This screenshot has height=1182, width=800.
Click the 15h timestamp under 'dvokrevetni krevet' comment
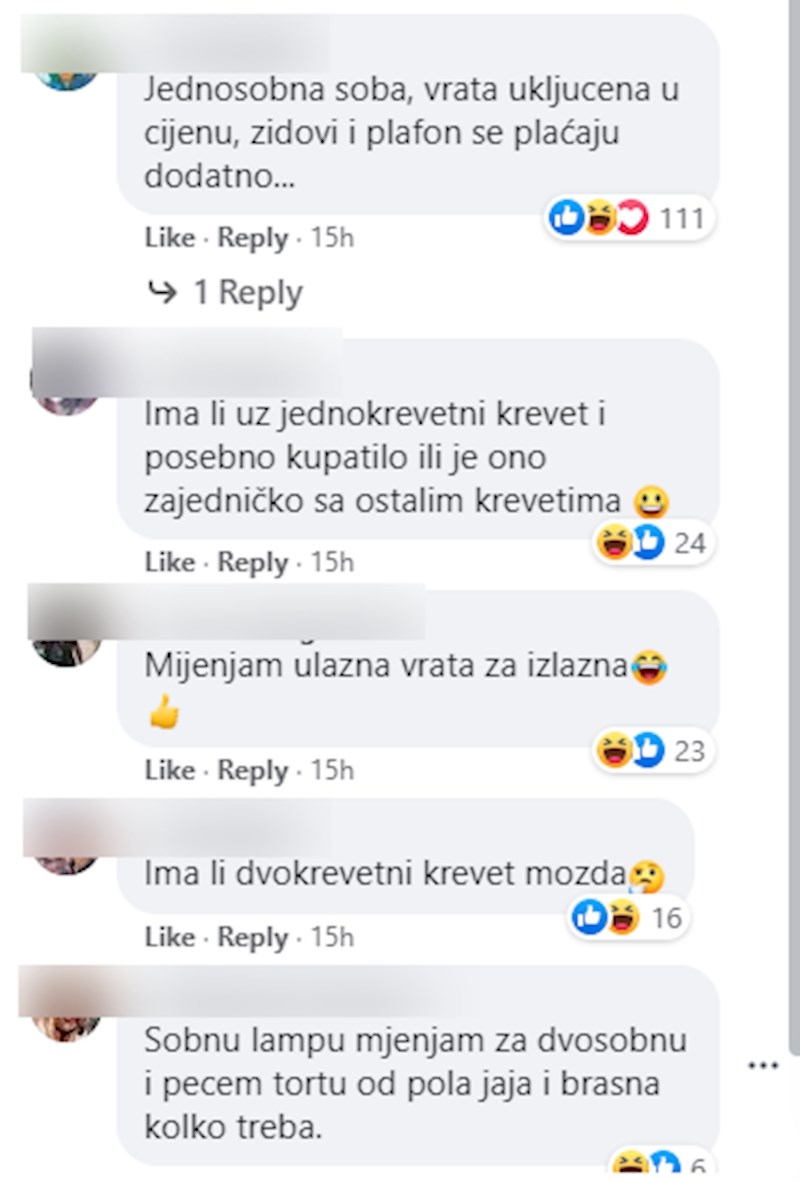click(332, 937)
